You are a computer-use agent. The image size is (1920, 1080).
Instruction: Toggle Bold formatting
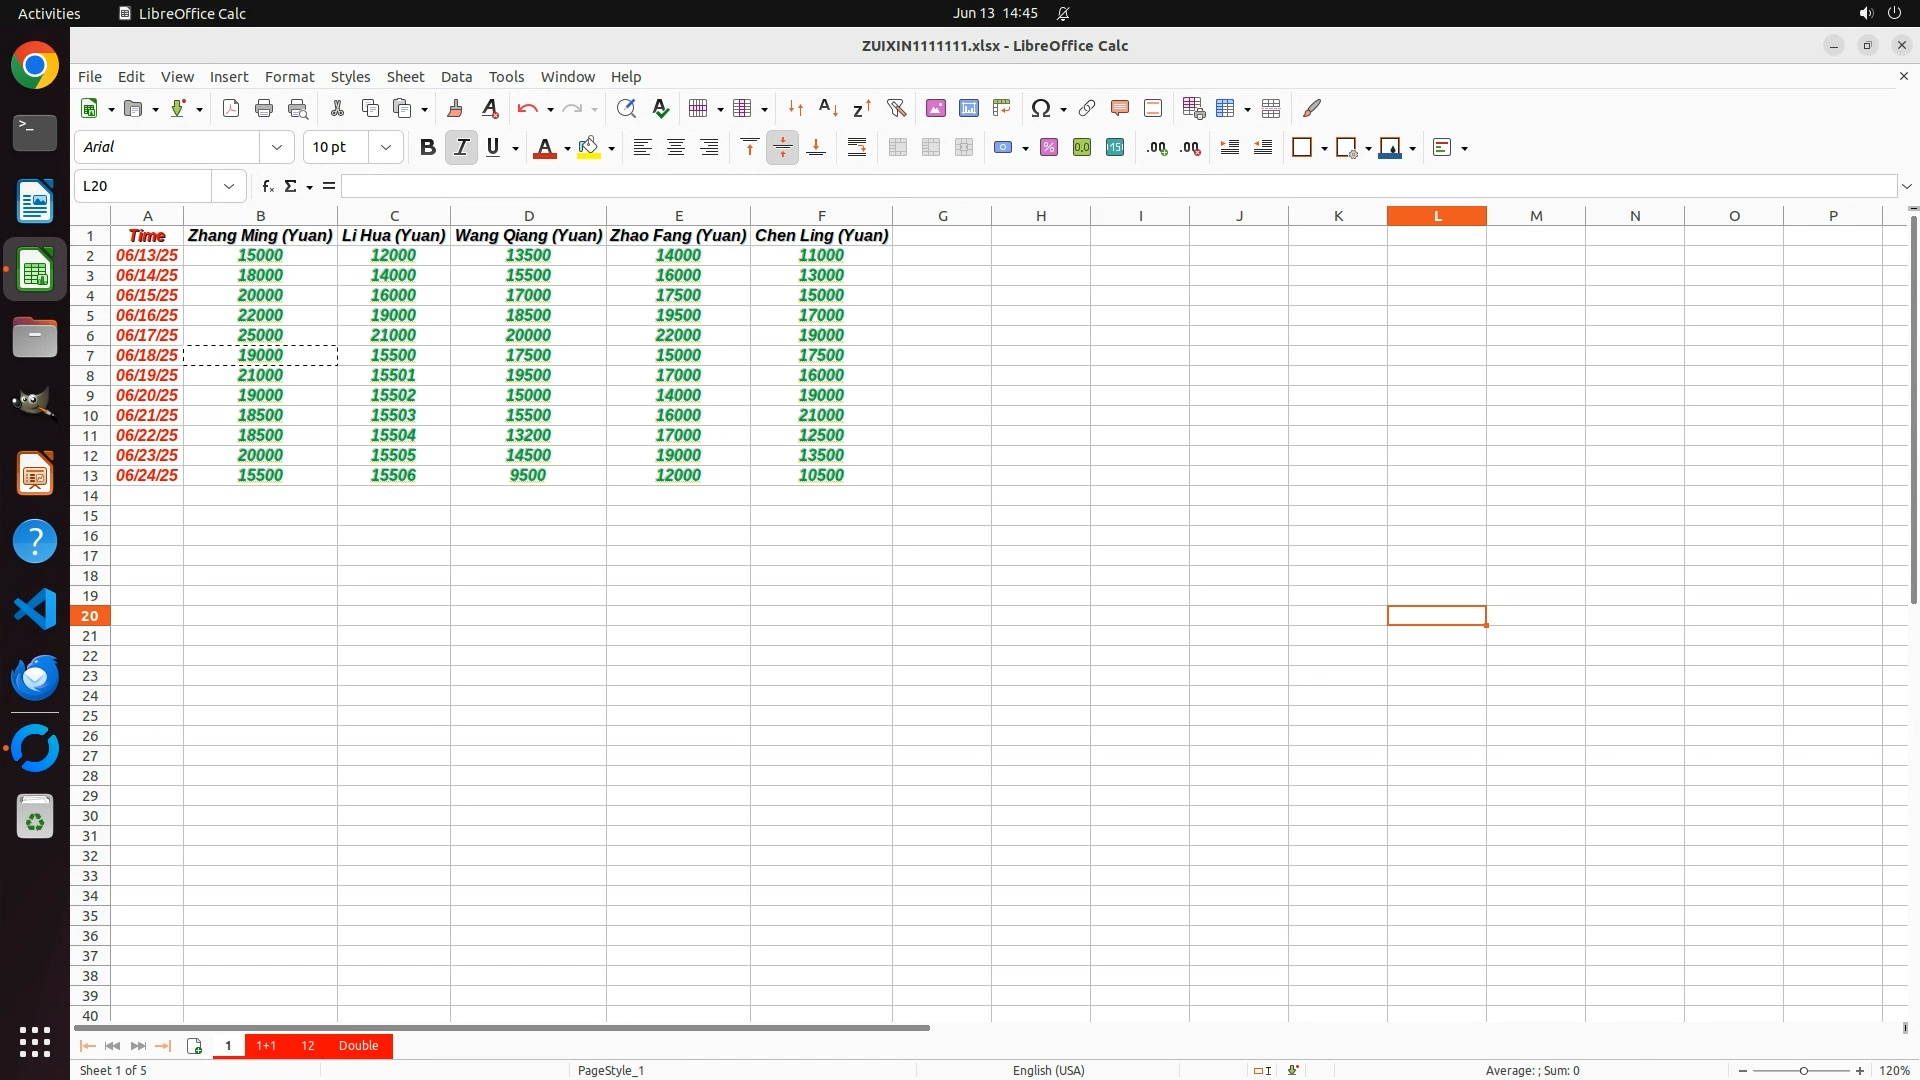pyautogui.click(x=427, y=147)
